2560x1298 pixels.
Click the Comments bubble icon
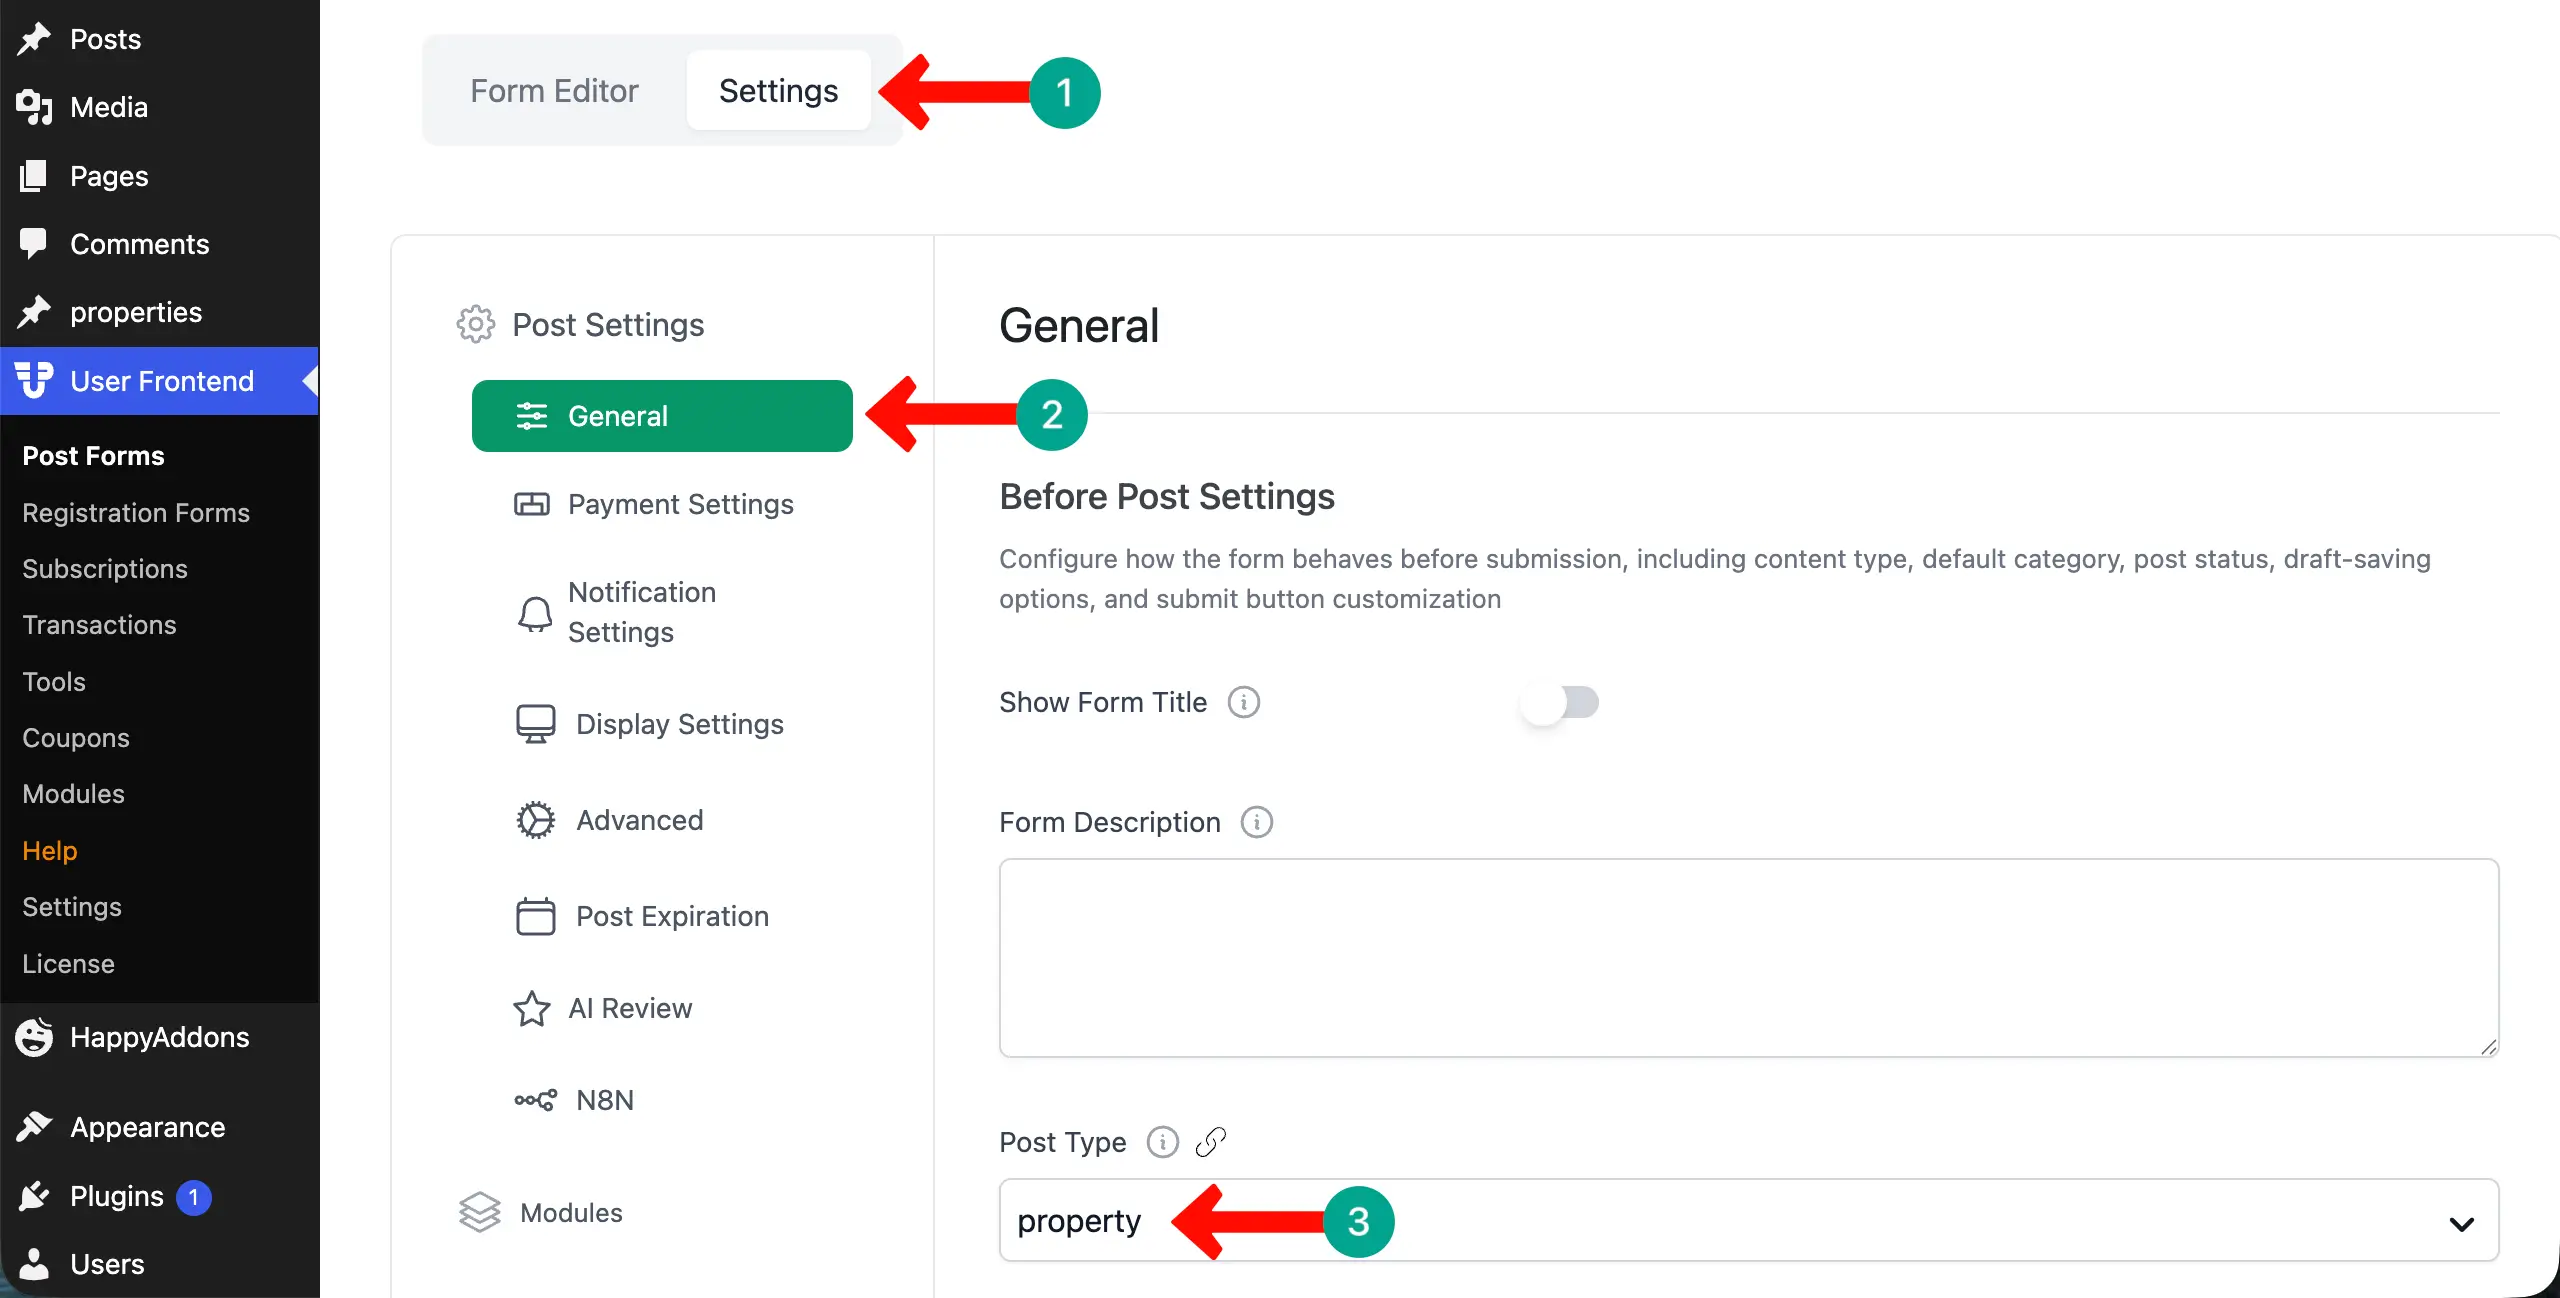pos(34,244)
